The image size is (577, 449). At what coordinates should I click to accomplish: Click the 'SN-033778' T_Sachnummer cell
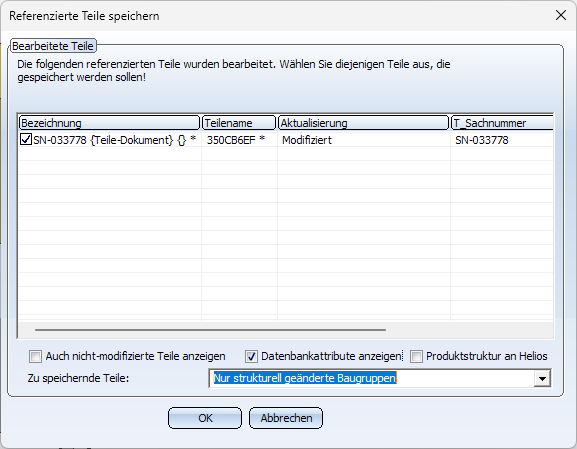(482, 140)
